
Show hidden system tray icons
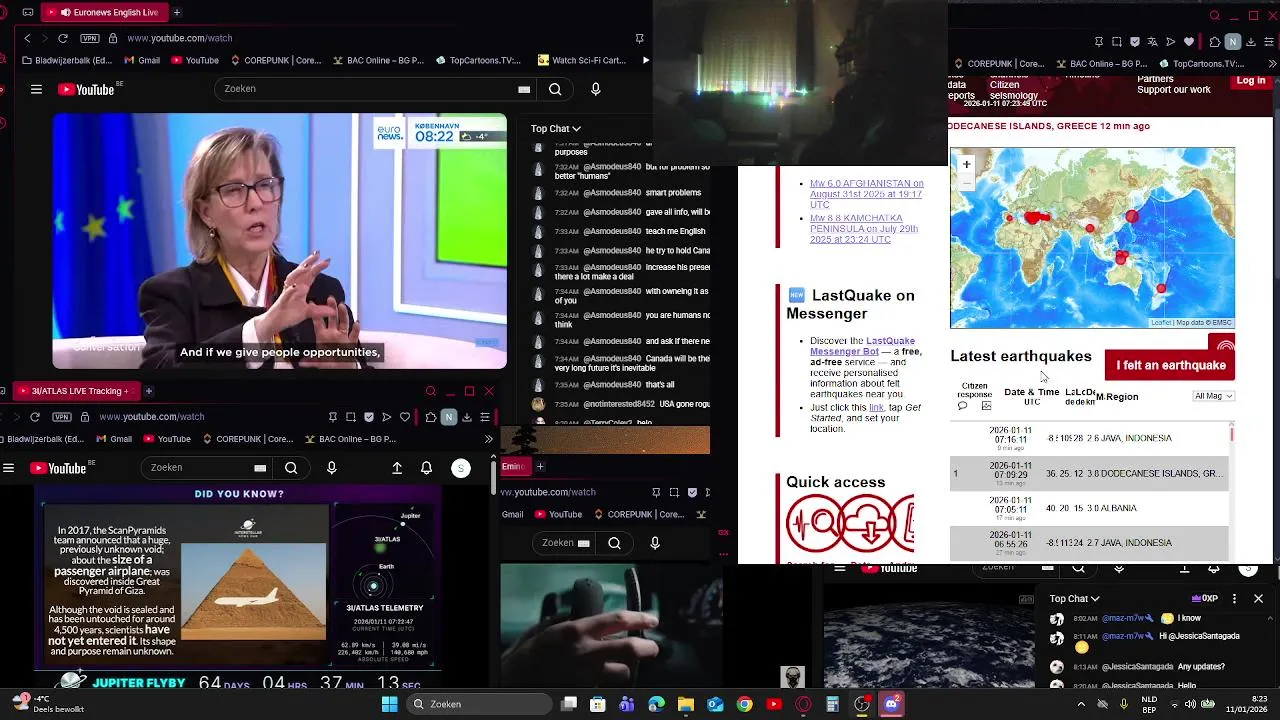pyautogui.click(x=1081, y=704)
